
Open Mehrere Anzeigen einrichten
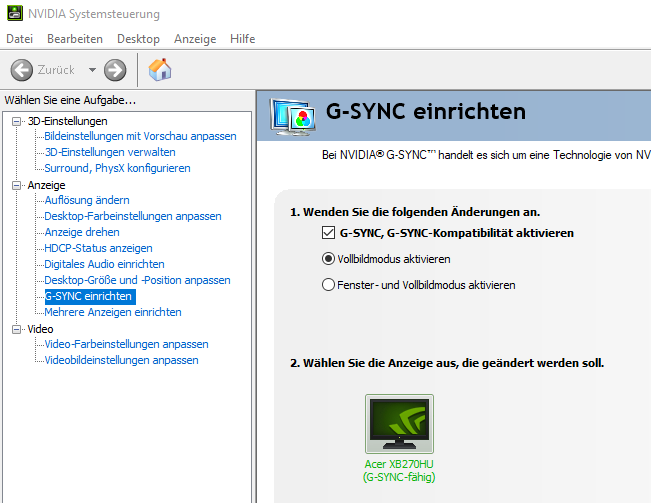[113, 312]
